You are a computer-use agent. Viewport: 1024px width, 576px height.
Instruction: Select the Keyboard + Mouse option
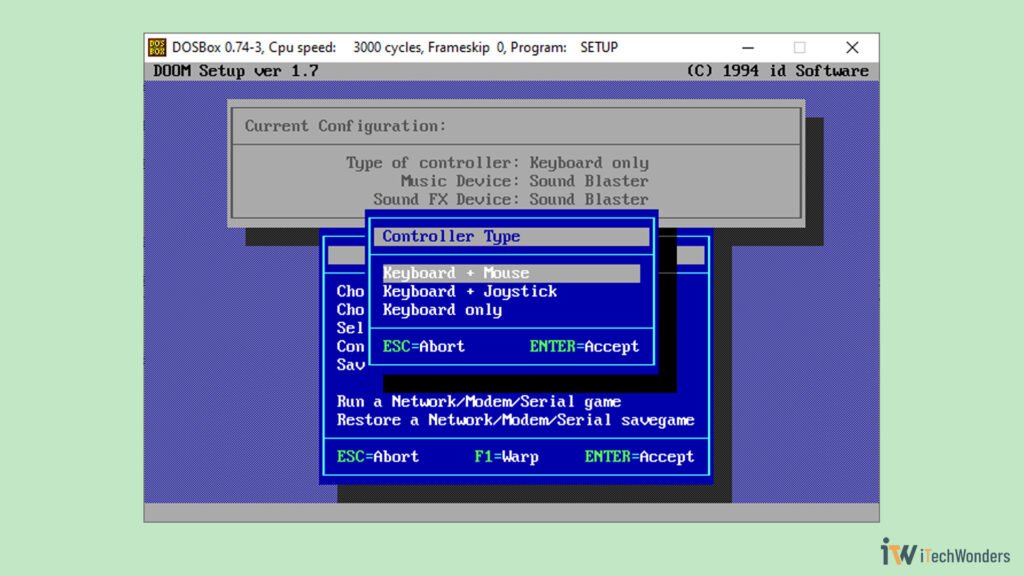point(456,272)
